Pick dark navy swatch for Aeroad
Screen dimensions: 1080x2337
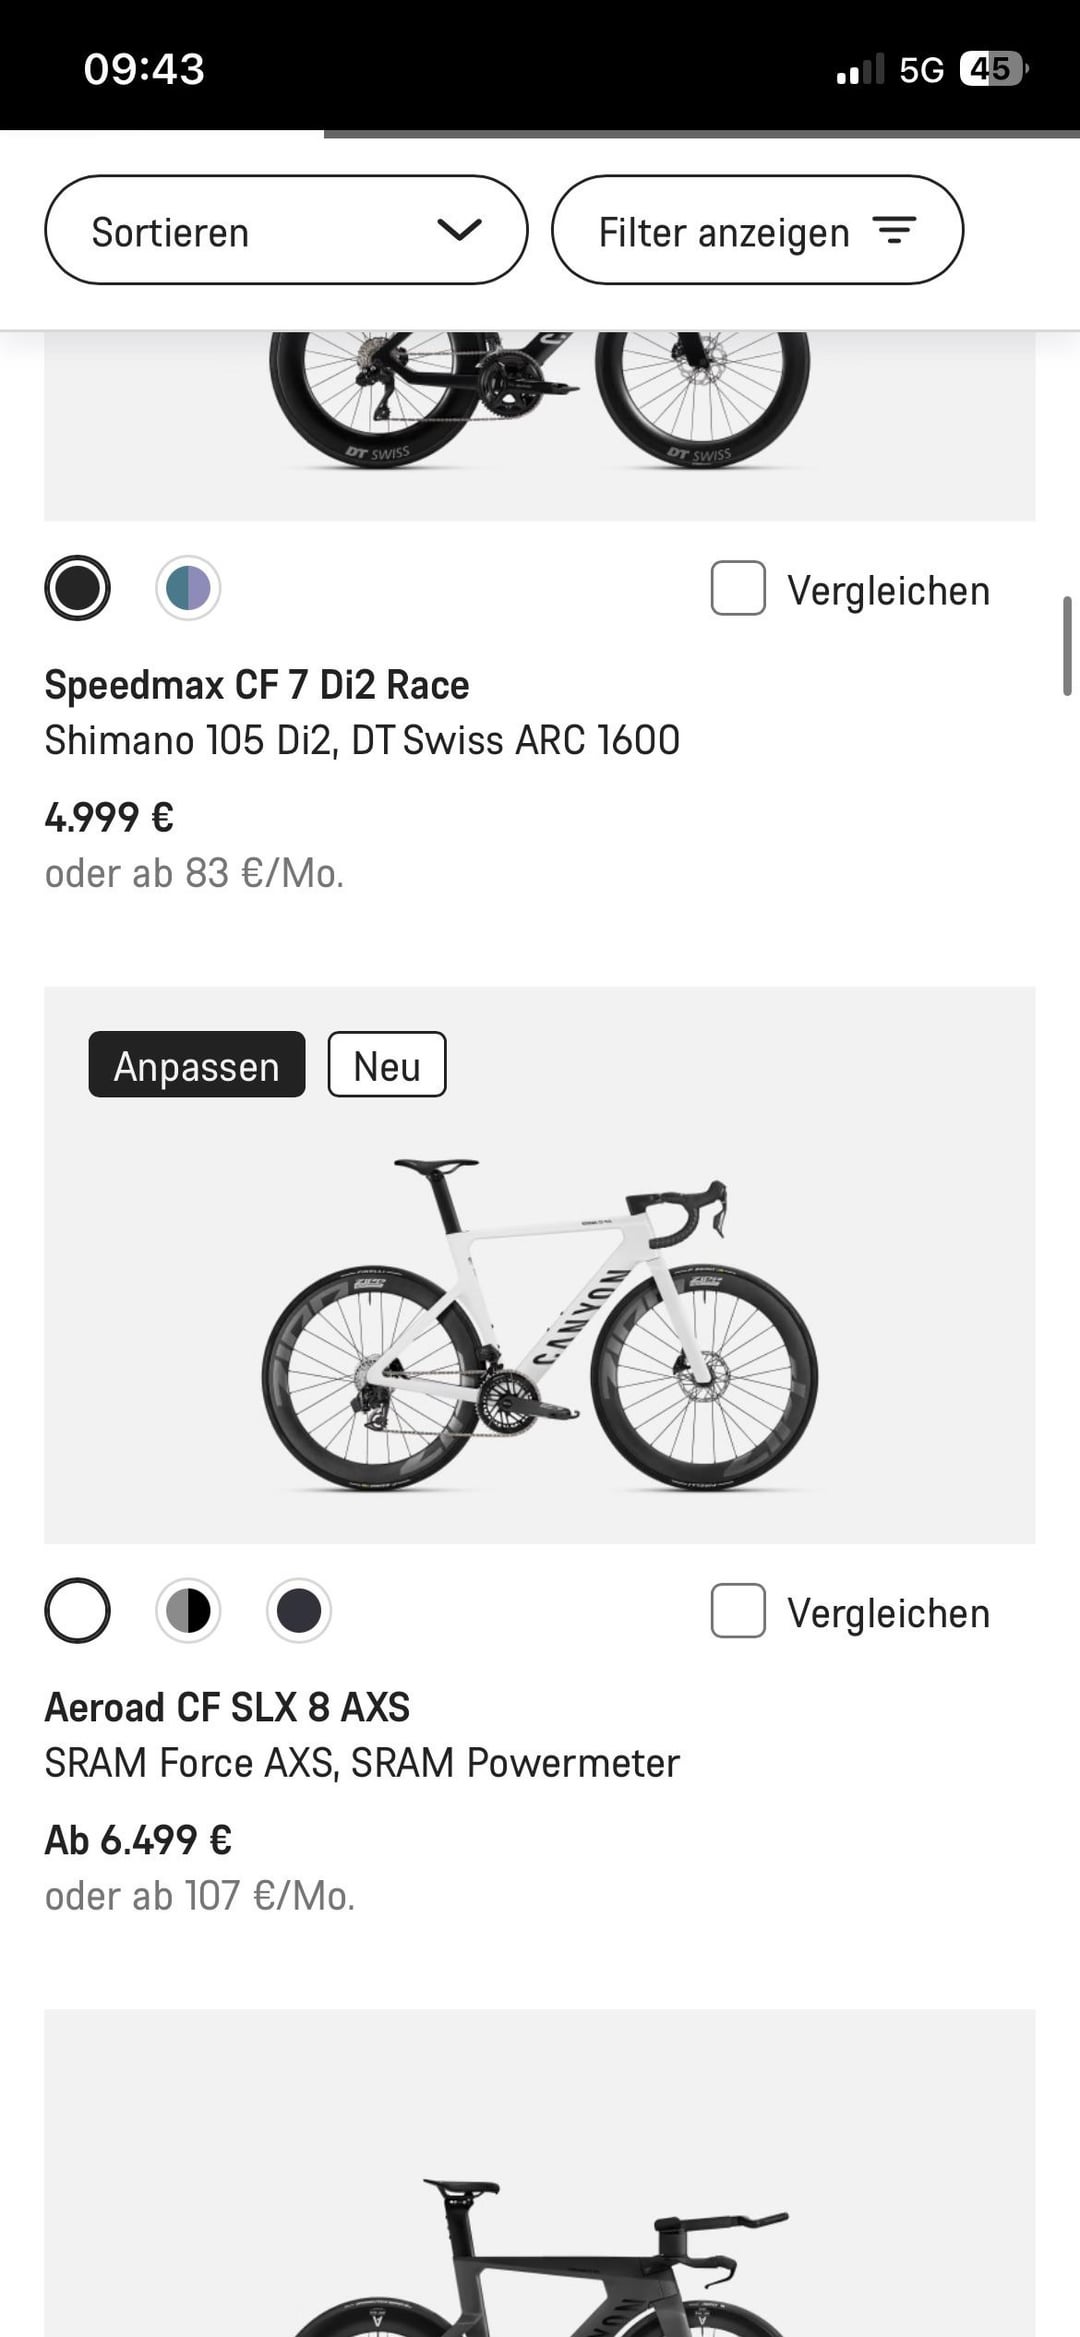(x=298, y=1611)
